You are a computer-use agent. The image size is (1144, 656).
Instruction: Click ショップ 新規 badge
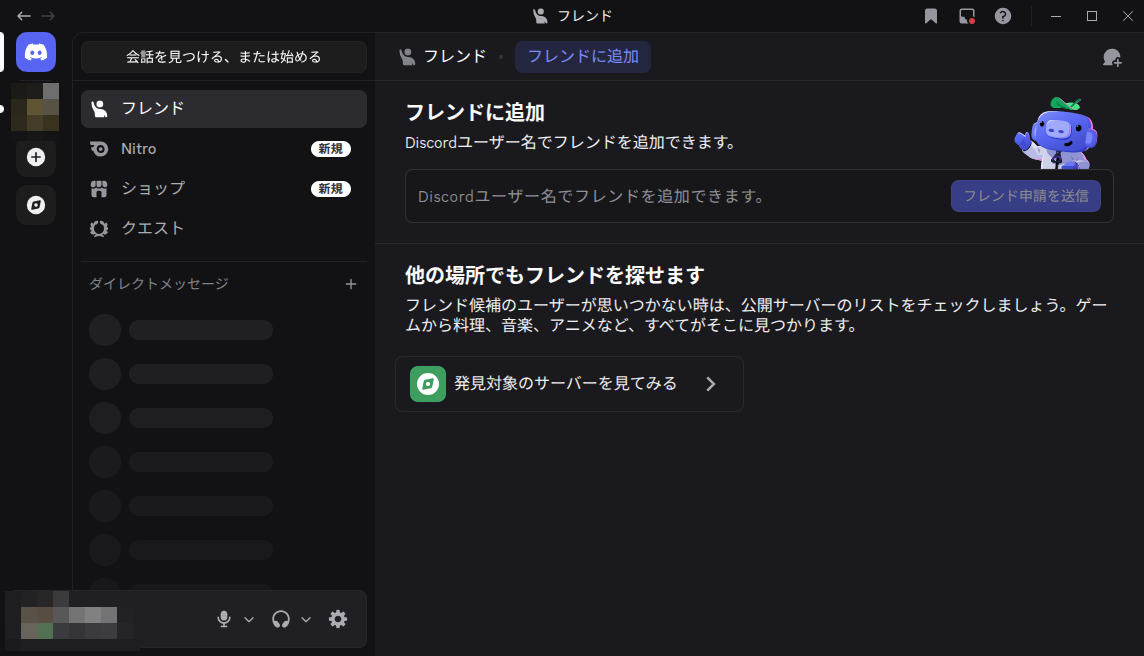(331, 189)
